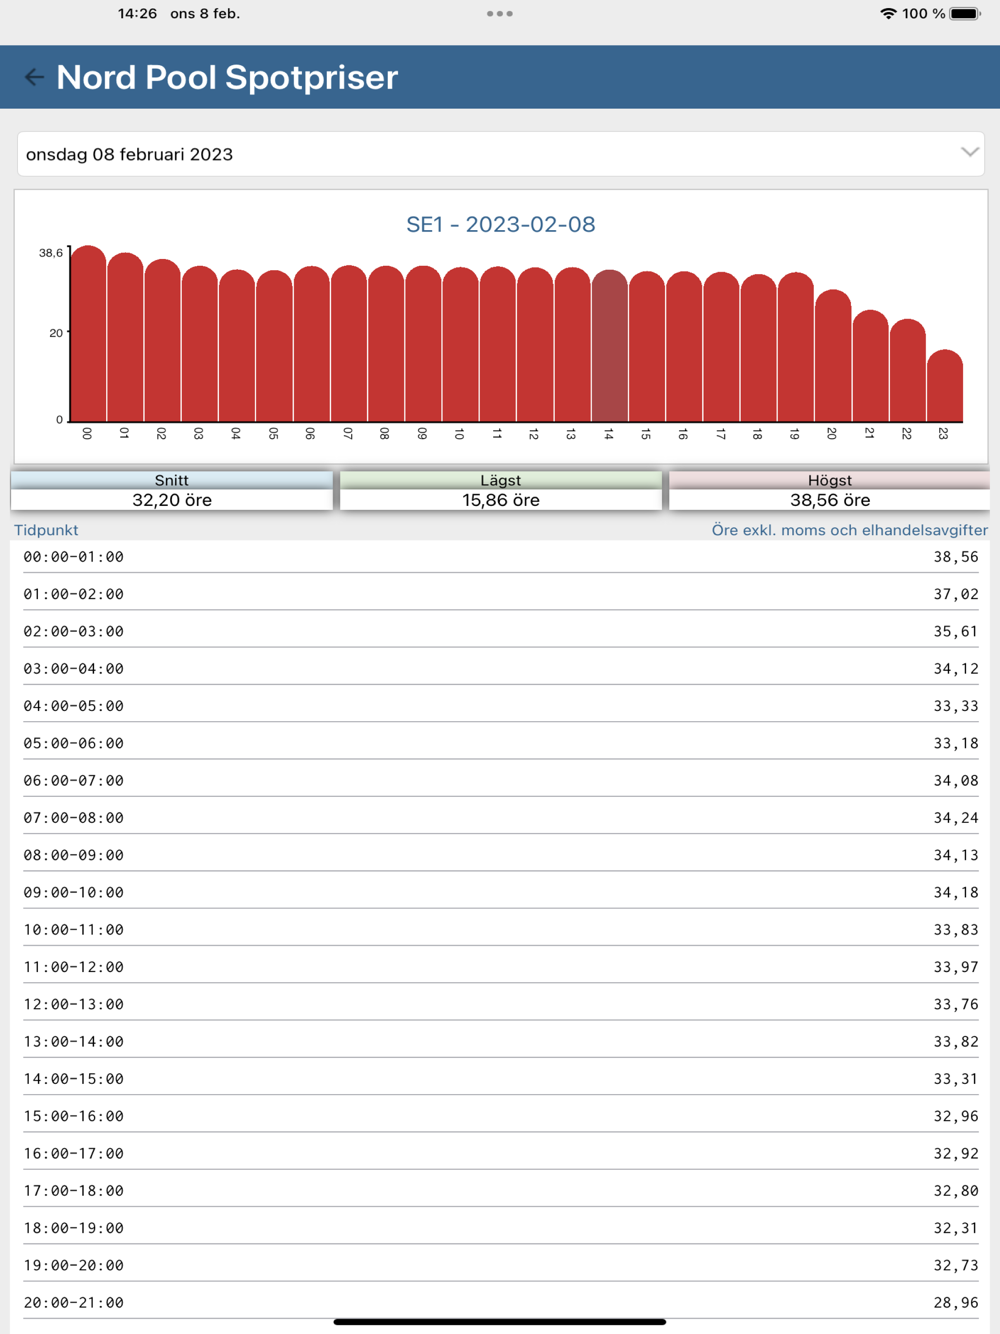The image size is (1000, 1334).
Task: Select row 10:00-11:00
Action: pos(500,929)
